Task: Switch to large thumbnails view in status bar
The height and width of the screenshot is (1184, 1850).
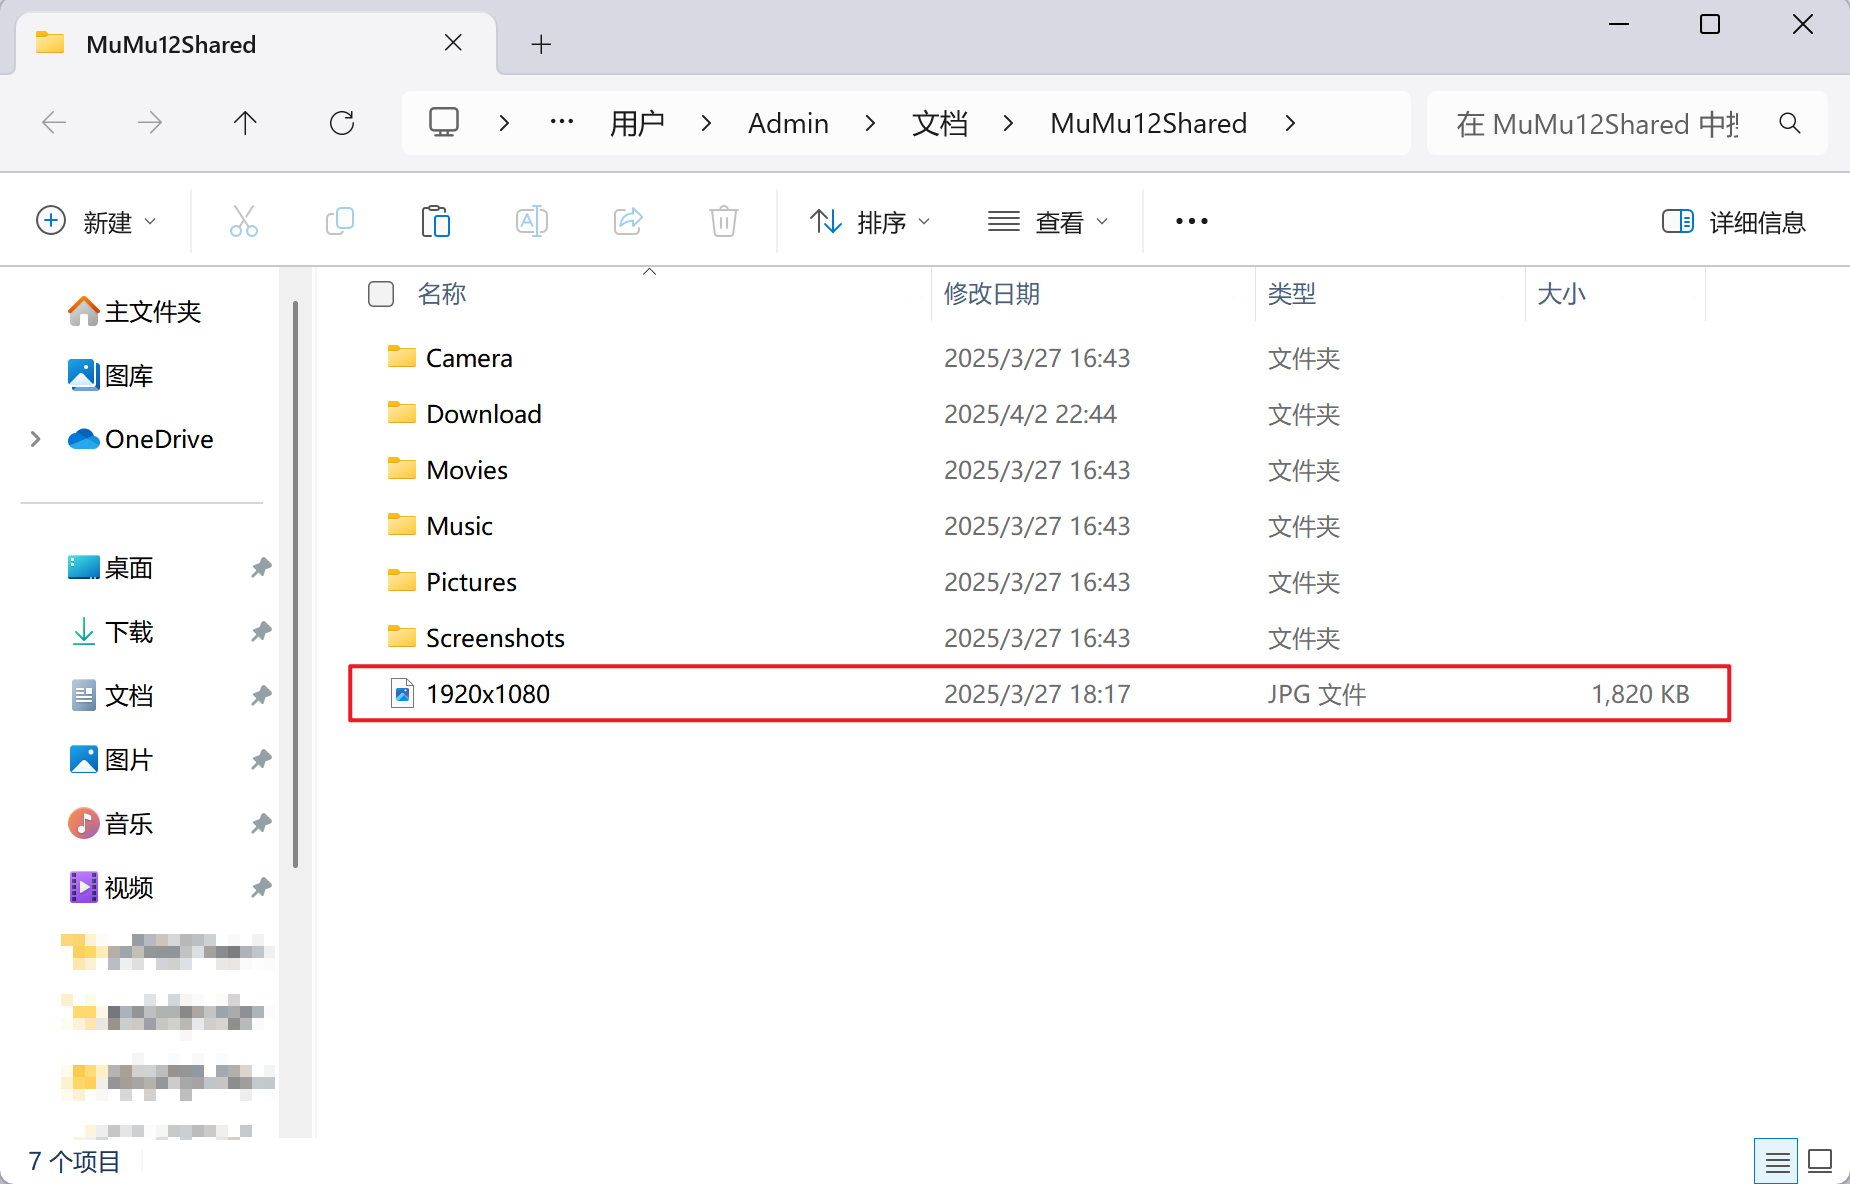Action: click(1820, 1161)
